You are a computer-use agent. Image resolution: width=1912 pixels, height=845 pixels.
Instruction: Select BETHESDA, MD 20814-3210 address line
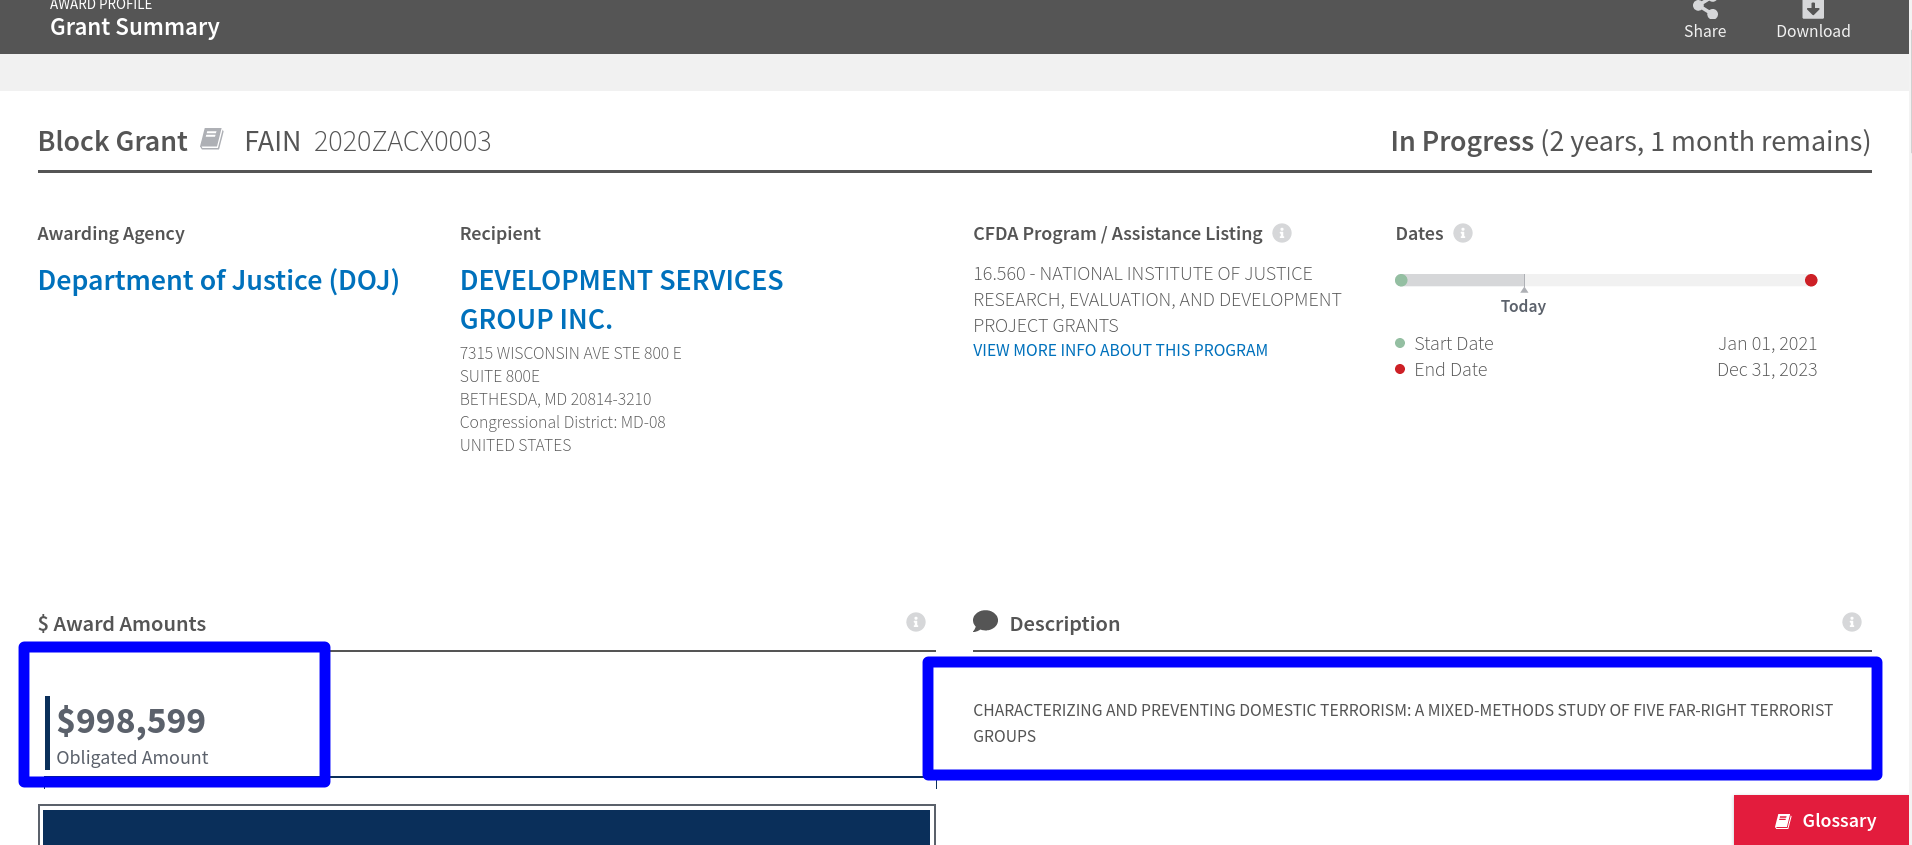click(555, 399)
